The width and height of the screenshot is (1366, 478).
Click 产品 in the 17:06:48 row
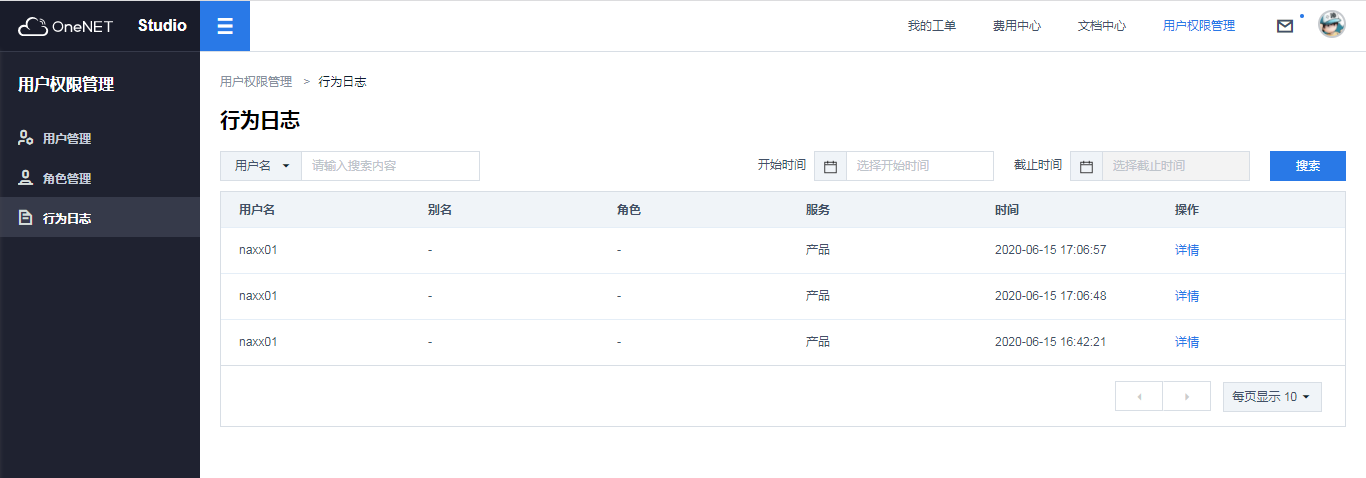click(x=818, y=296)
